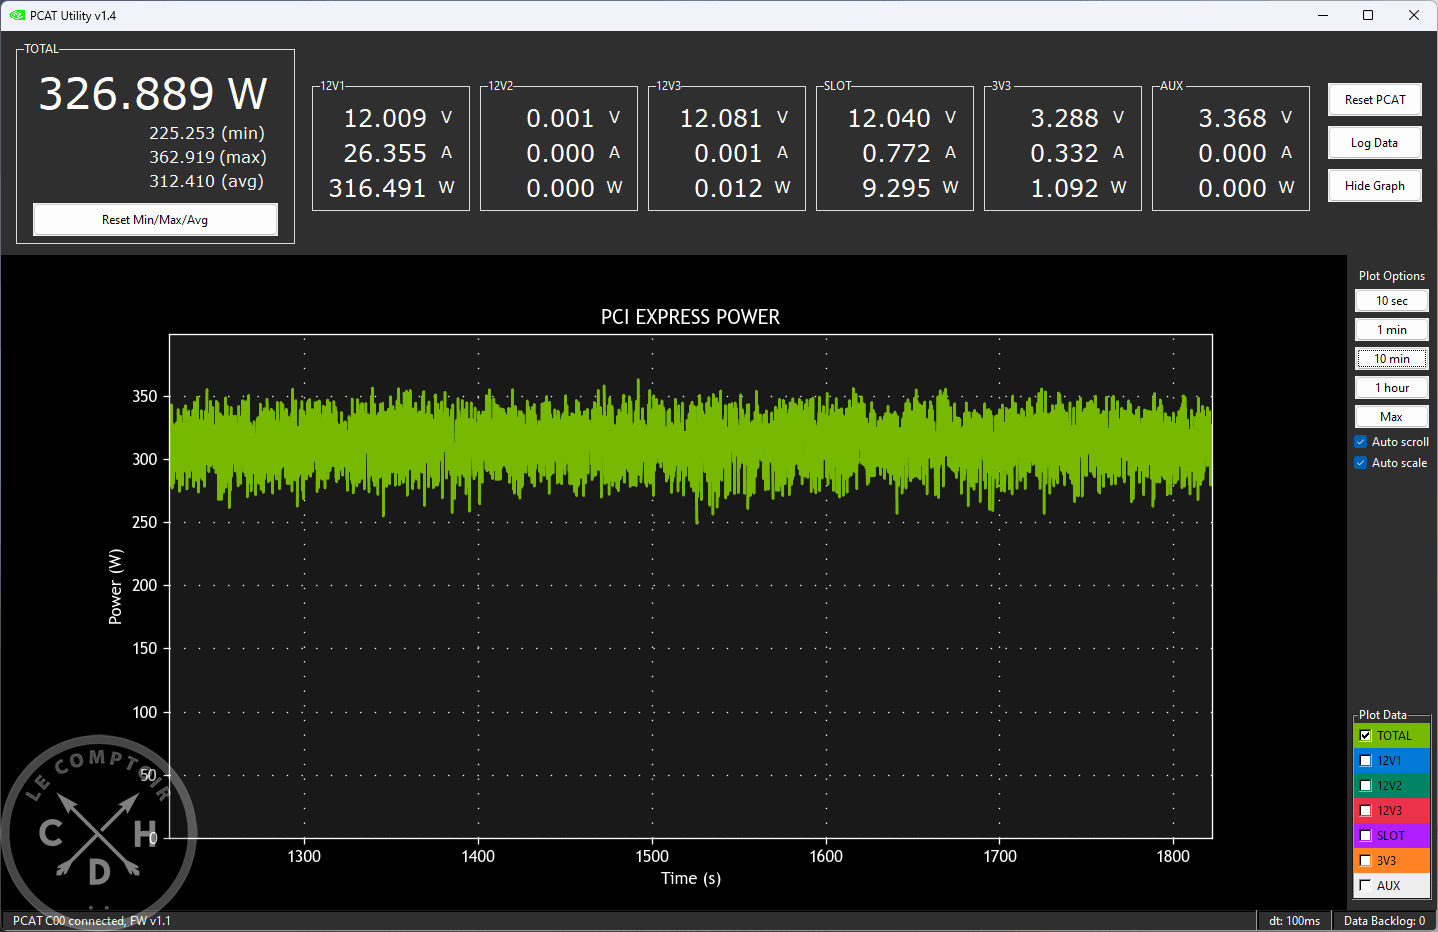Disable the Auto scroll checkbox

[x=1361, y=442]
